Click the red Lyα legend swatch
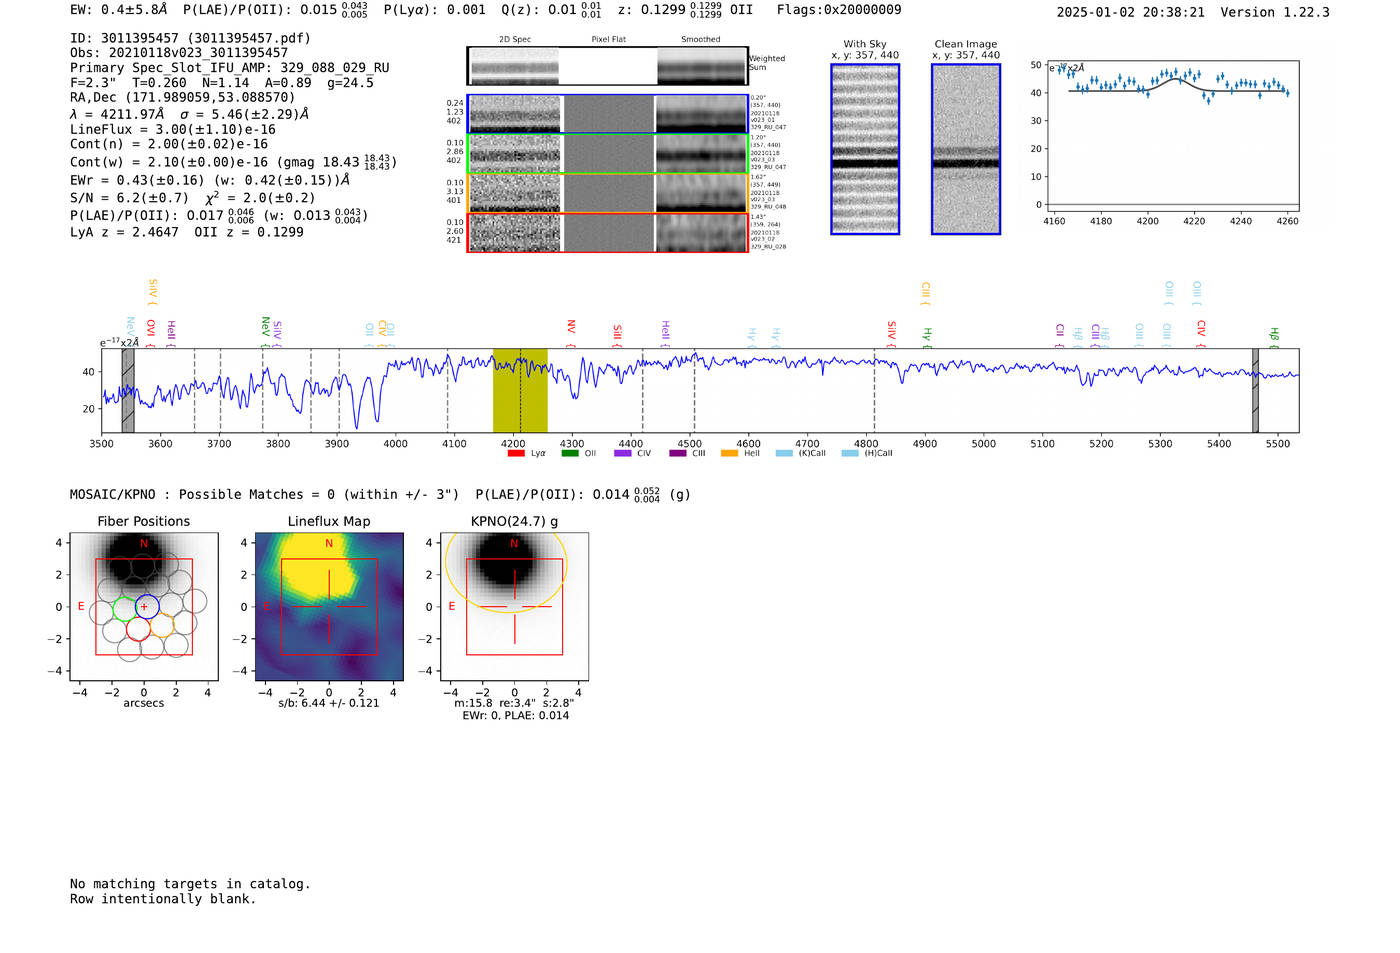Viewport: 1400px width, 953px height. 516,453
